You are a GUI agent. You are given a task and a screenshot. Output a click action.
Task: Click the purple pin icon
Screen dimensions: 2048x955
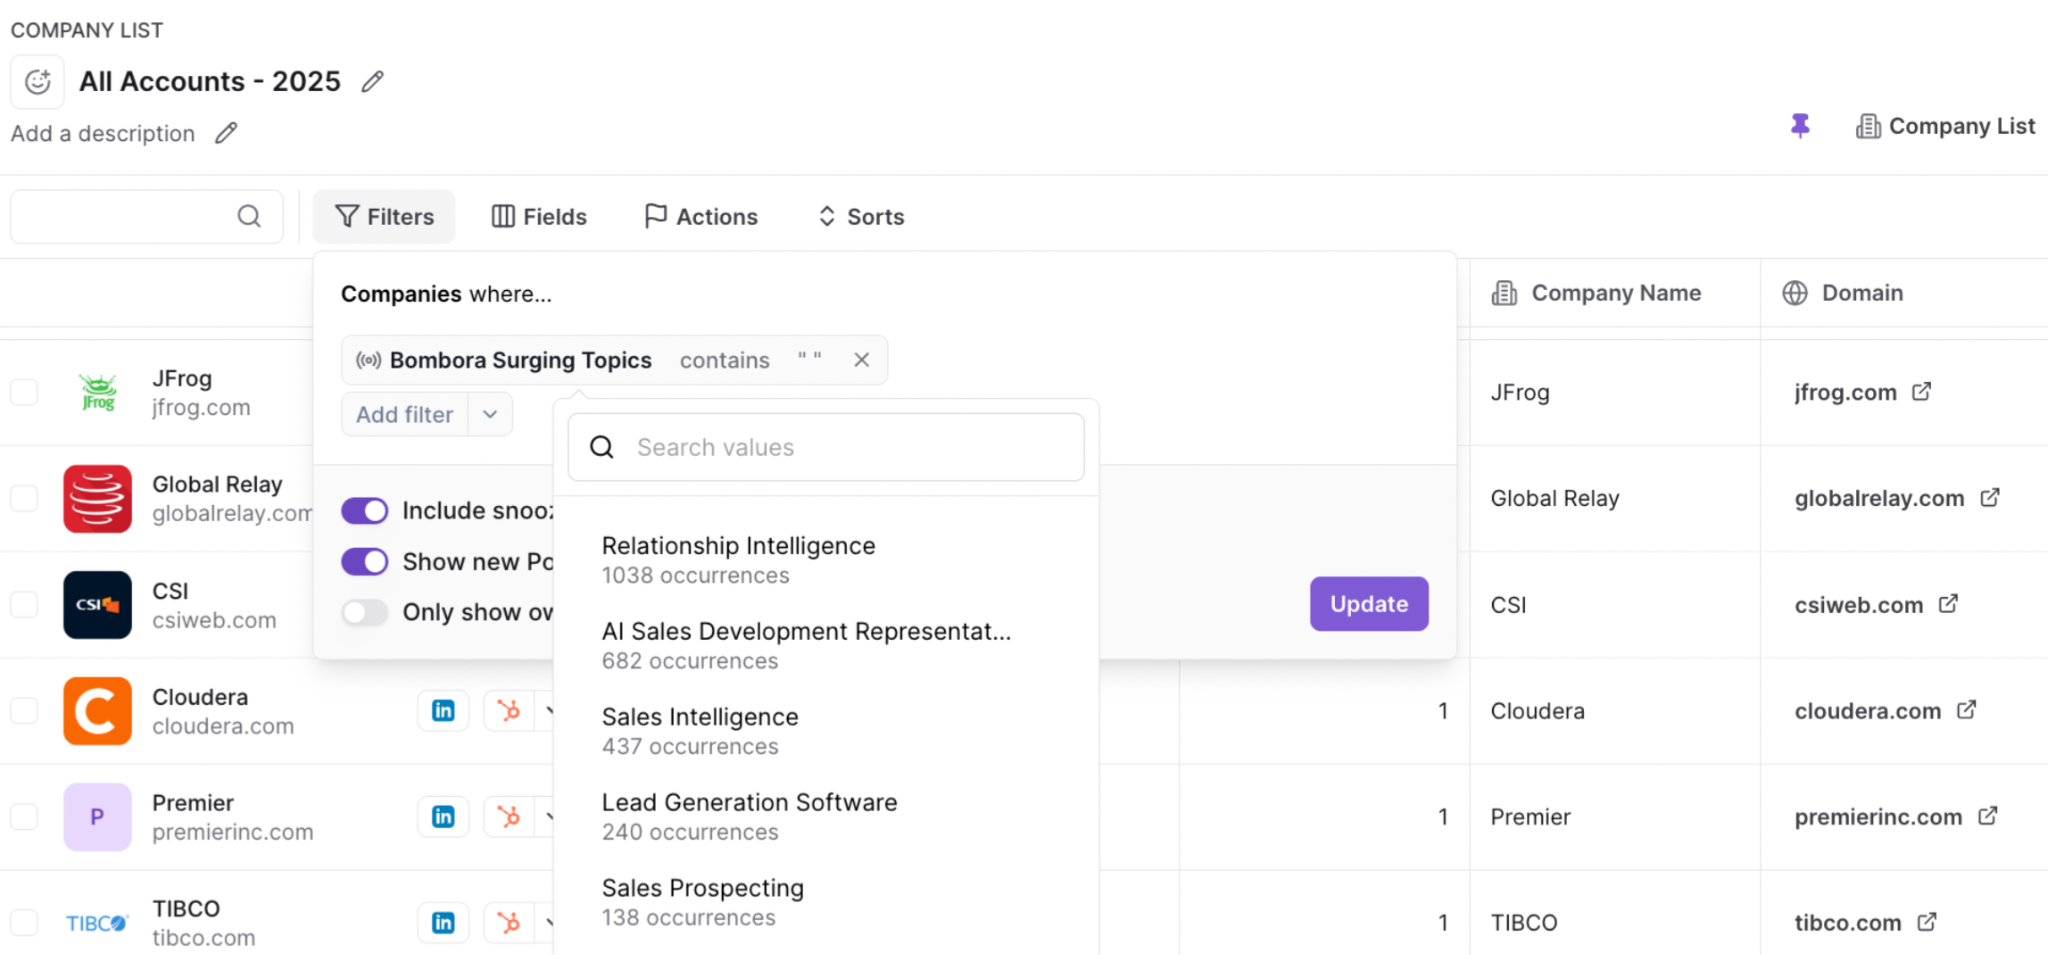1800,126
